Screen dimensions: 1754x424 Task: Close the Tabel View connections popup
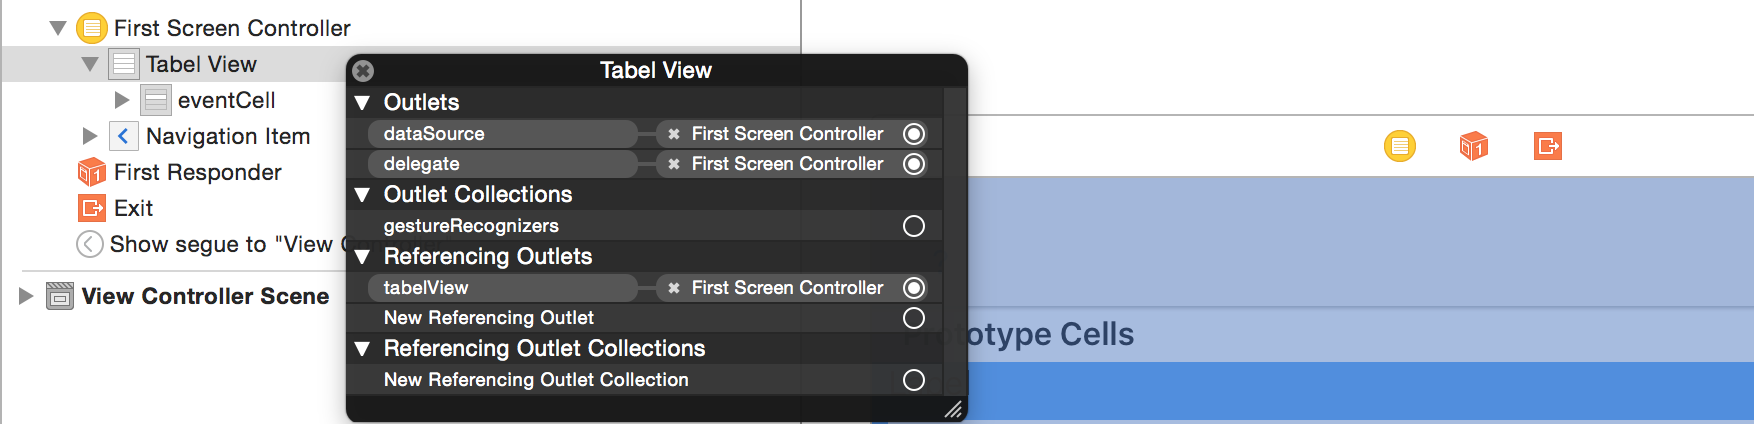point(364,71)
